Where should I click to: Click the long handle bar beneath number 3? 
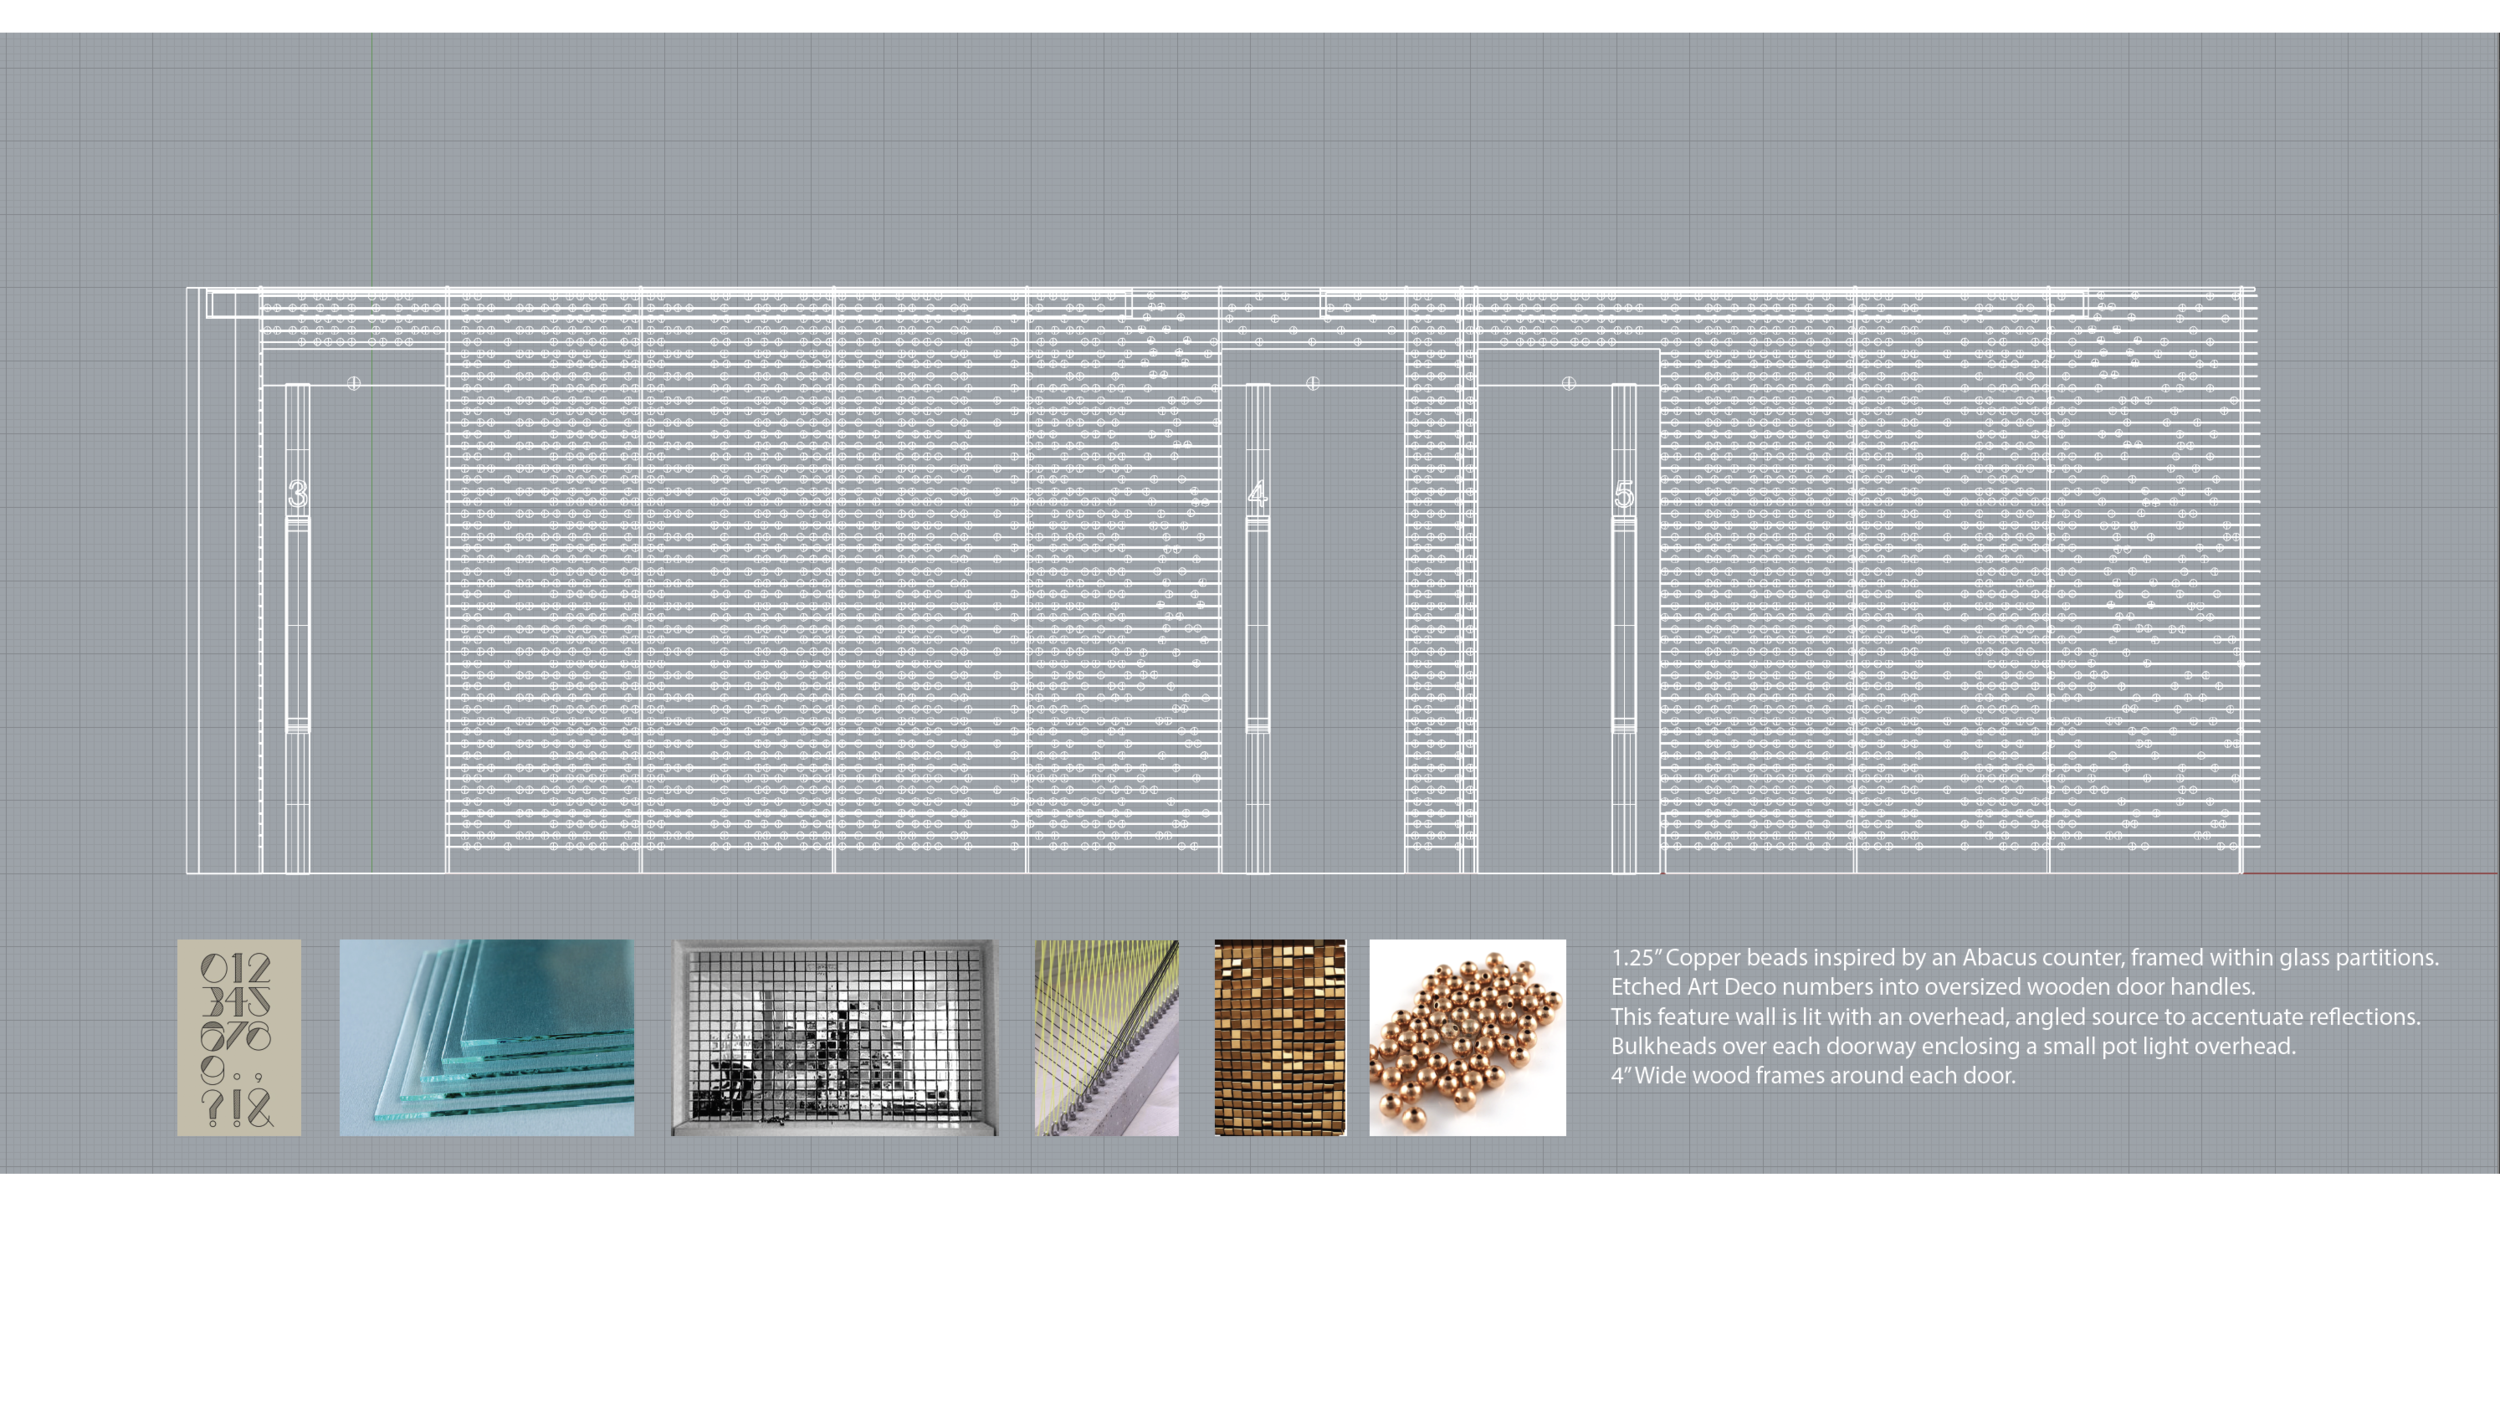(x=297, y=624)
